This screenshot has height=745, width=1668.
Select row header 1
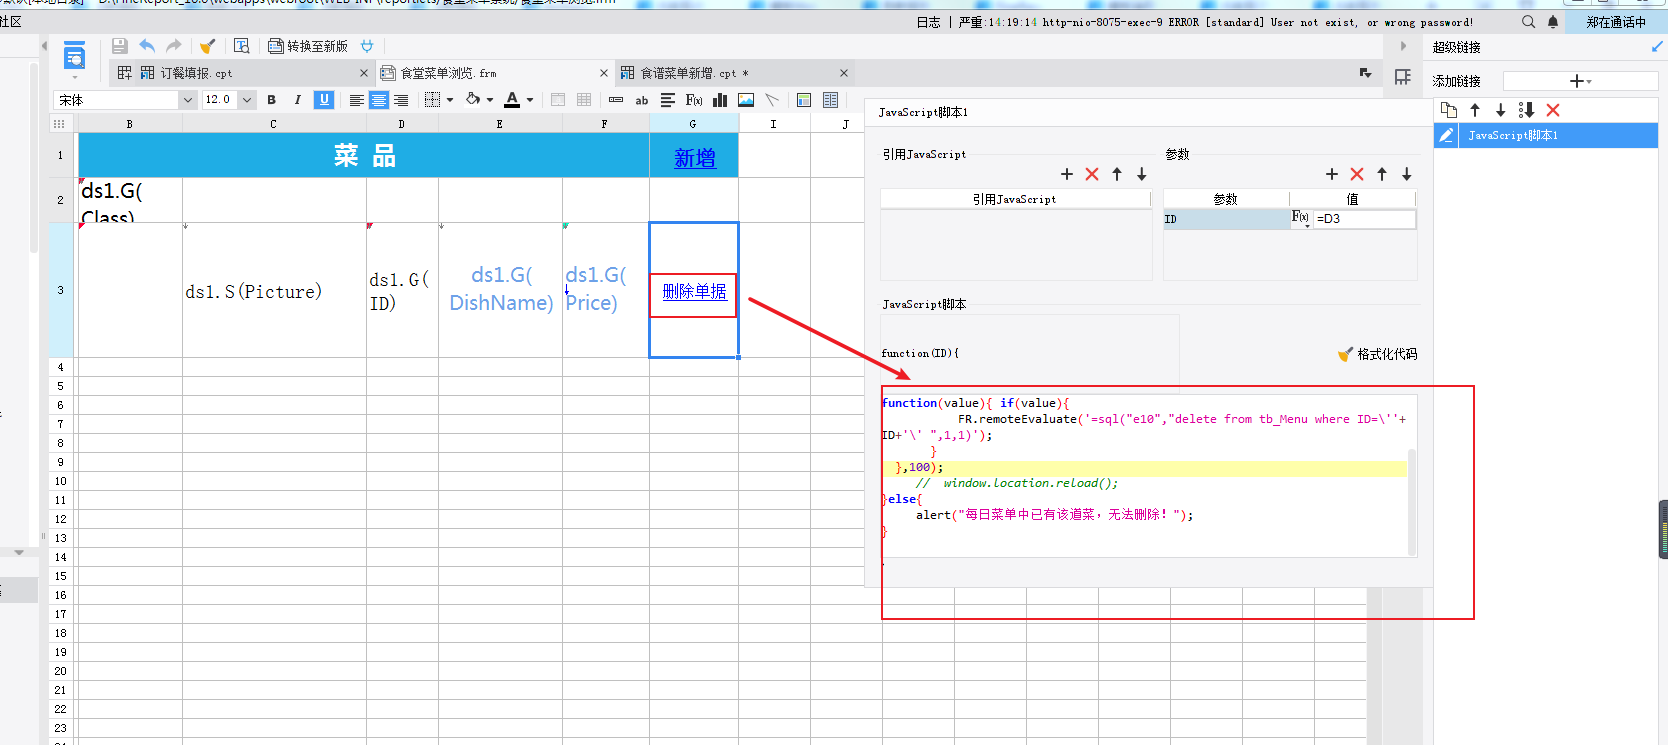coord(61,156)
